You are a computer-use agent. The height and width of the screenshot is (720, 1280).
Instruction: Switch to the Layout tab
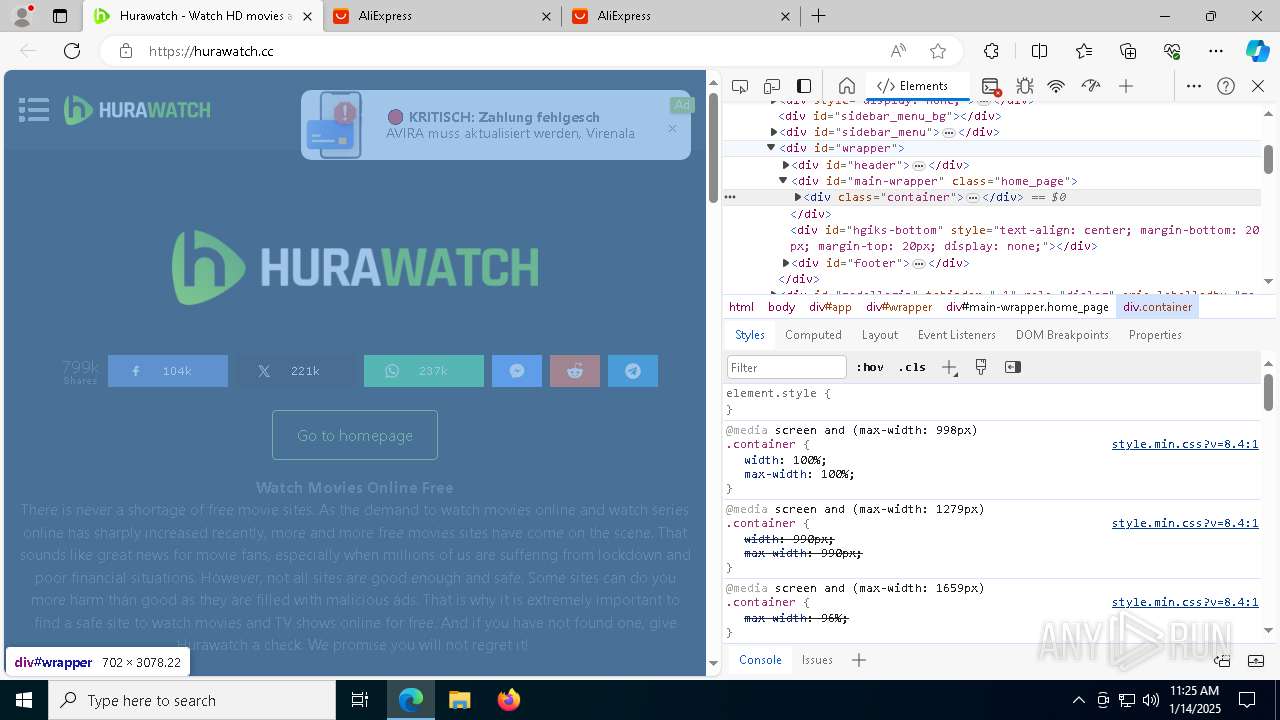pos(879,335)
